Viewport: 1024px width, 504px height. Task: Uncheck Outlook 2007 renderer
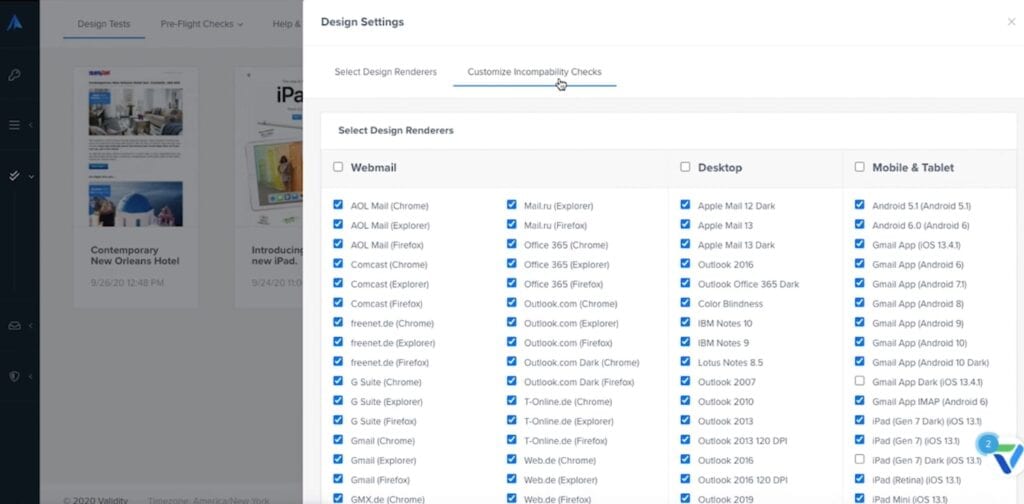pos(684,381)
